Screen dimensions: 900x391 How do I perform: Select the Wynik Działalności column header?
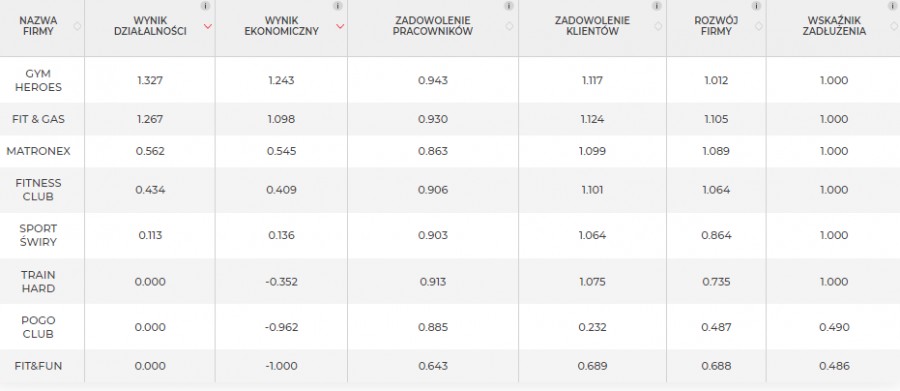click(150, 26)
